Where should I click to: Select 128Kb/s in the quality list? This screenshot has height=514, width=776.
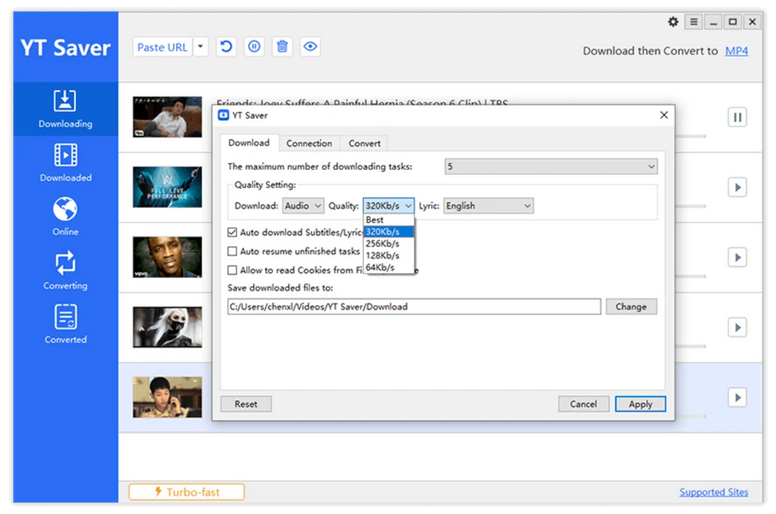coord(388,255)
